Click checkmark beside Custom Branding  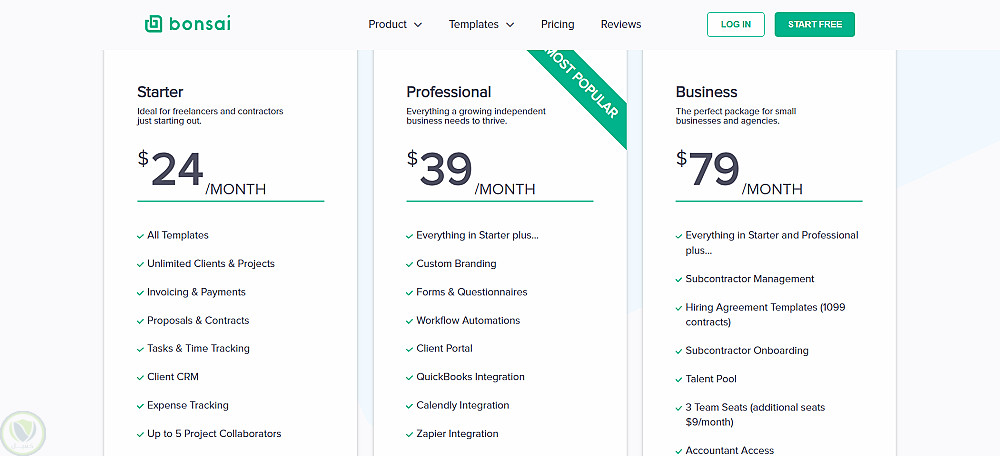tap(409, 264)
